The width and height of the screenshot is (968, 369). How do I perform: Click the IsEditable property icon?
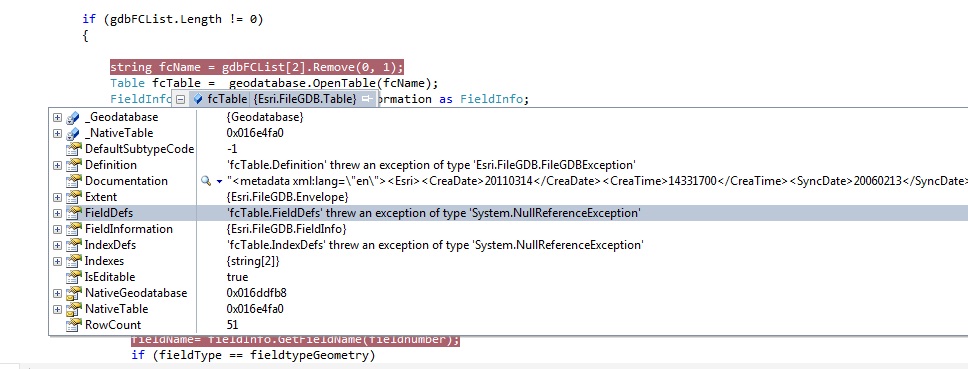[x=74, y=277]
